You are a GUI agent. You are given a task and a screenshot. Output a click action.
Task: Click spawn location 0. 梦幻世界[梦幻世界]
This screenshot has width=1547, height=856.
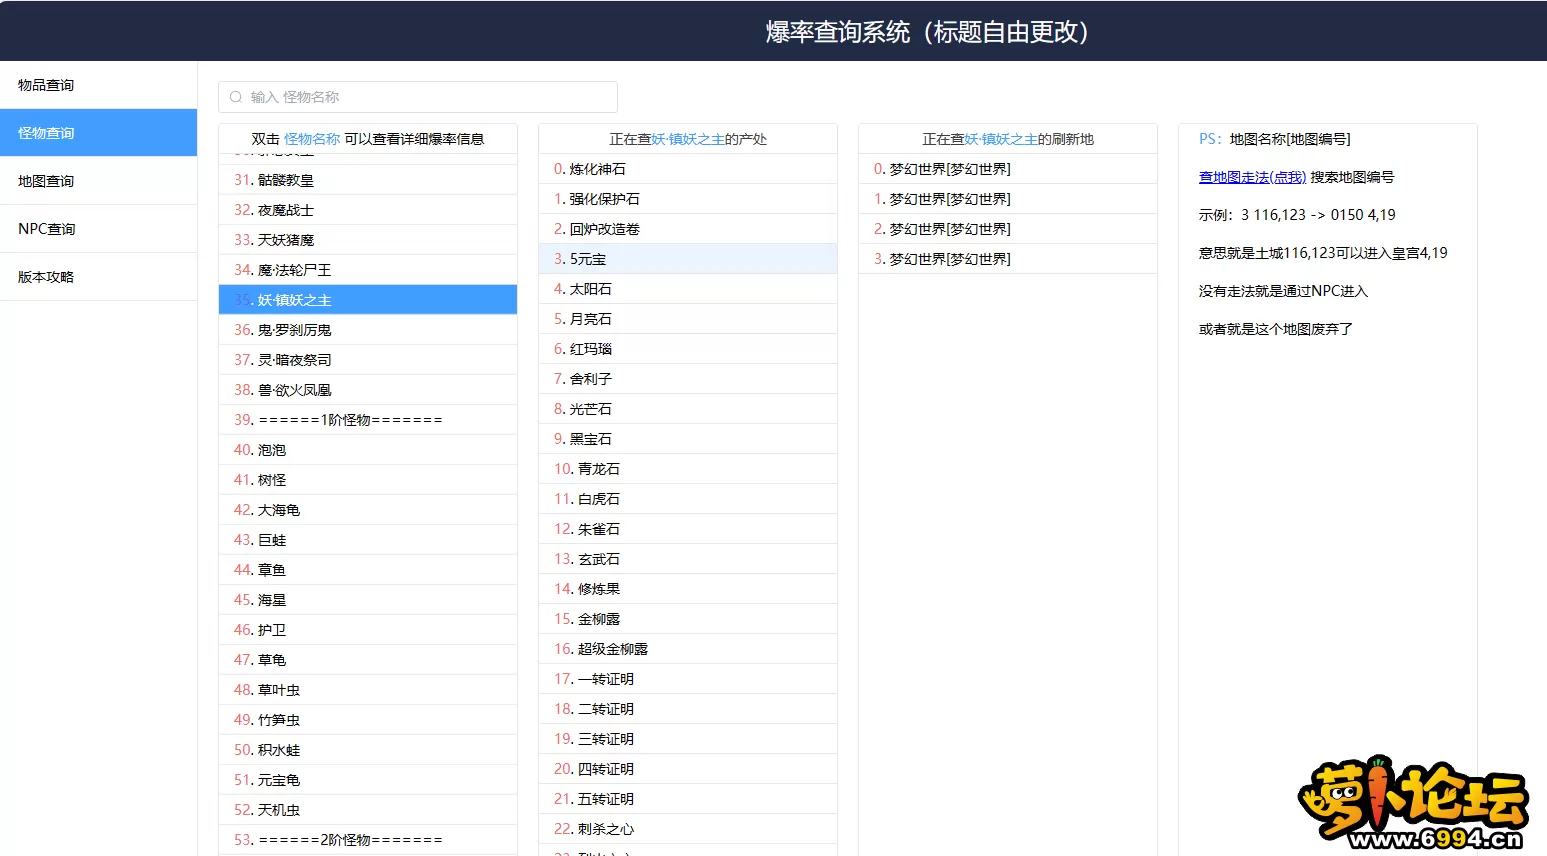(x=1008, y=169)
